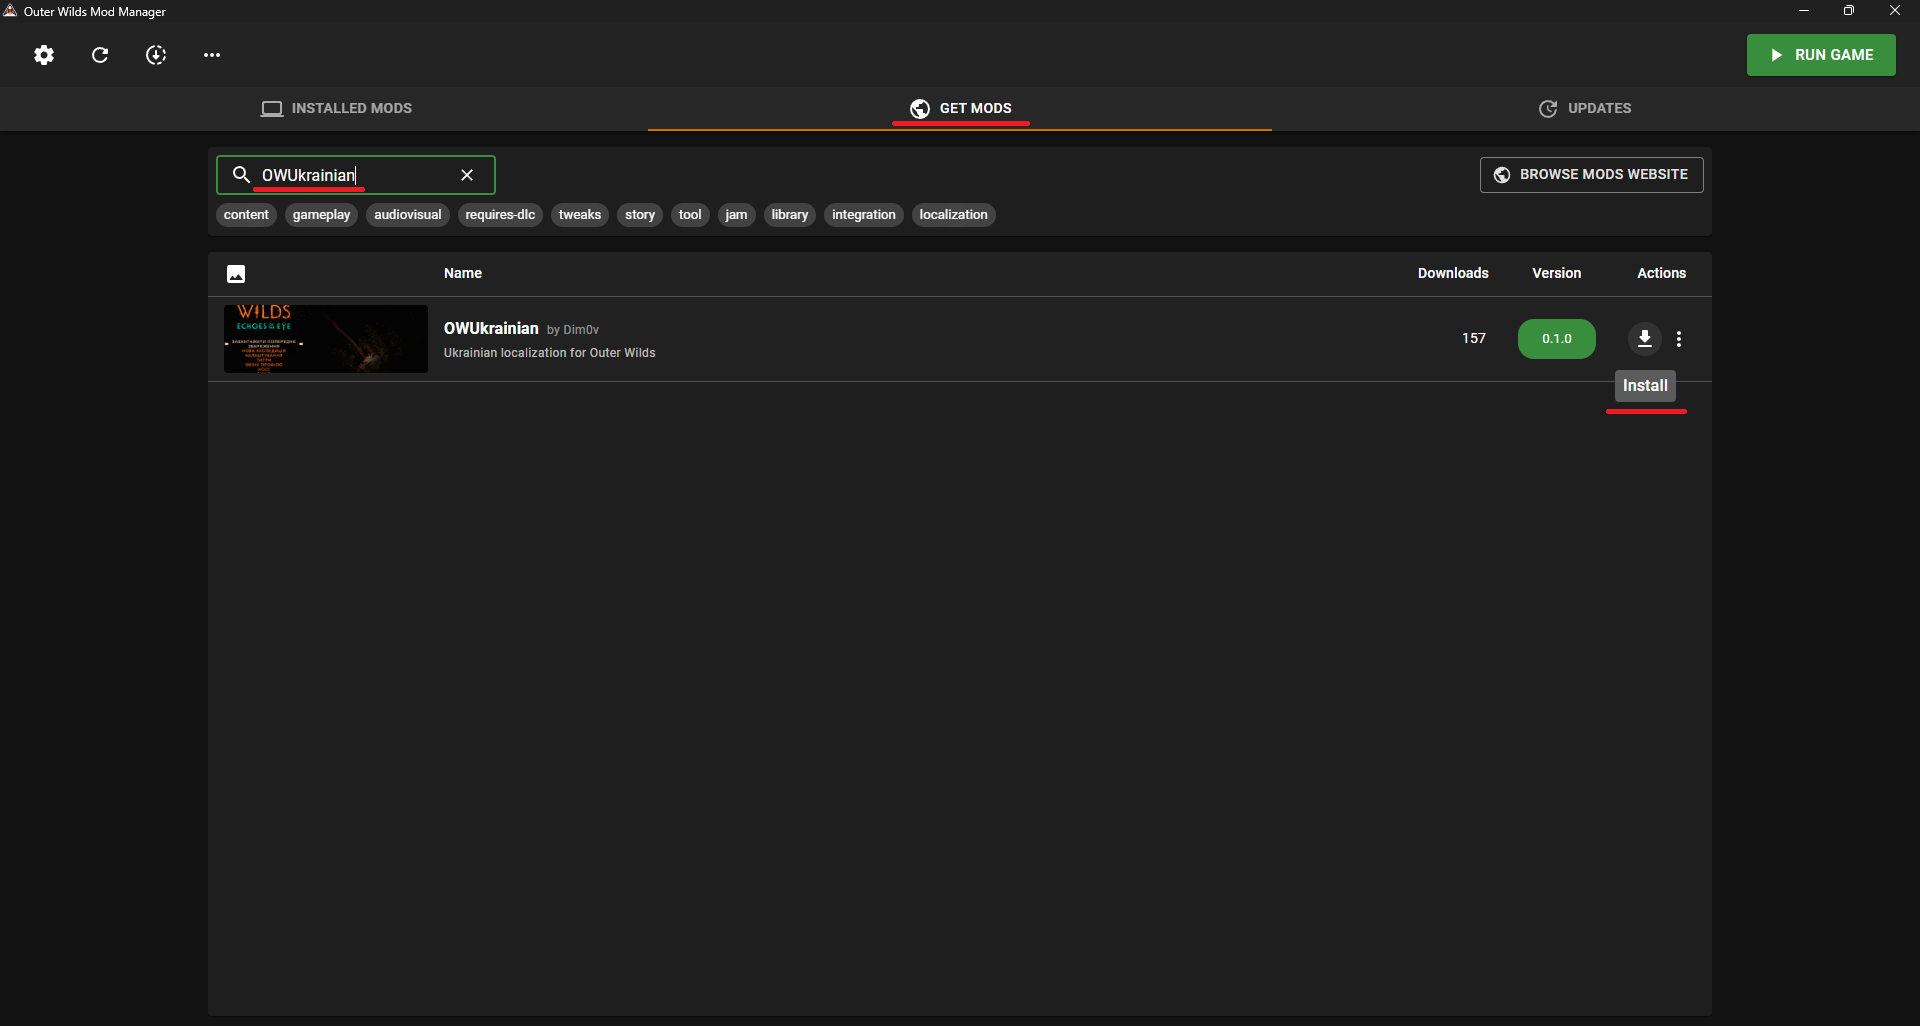Click the OWUkrainian mod name
This screenshot has height=1026, width=1920.
point(491,328)
